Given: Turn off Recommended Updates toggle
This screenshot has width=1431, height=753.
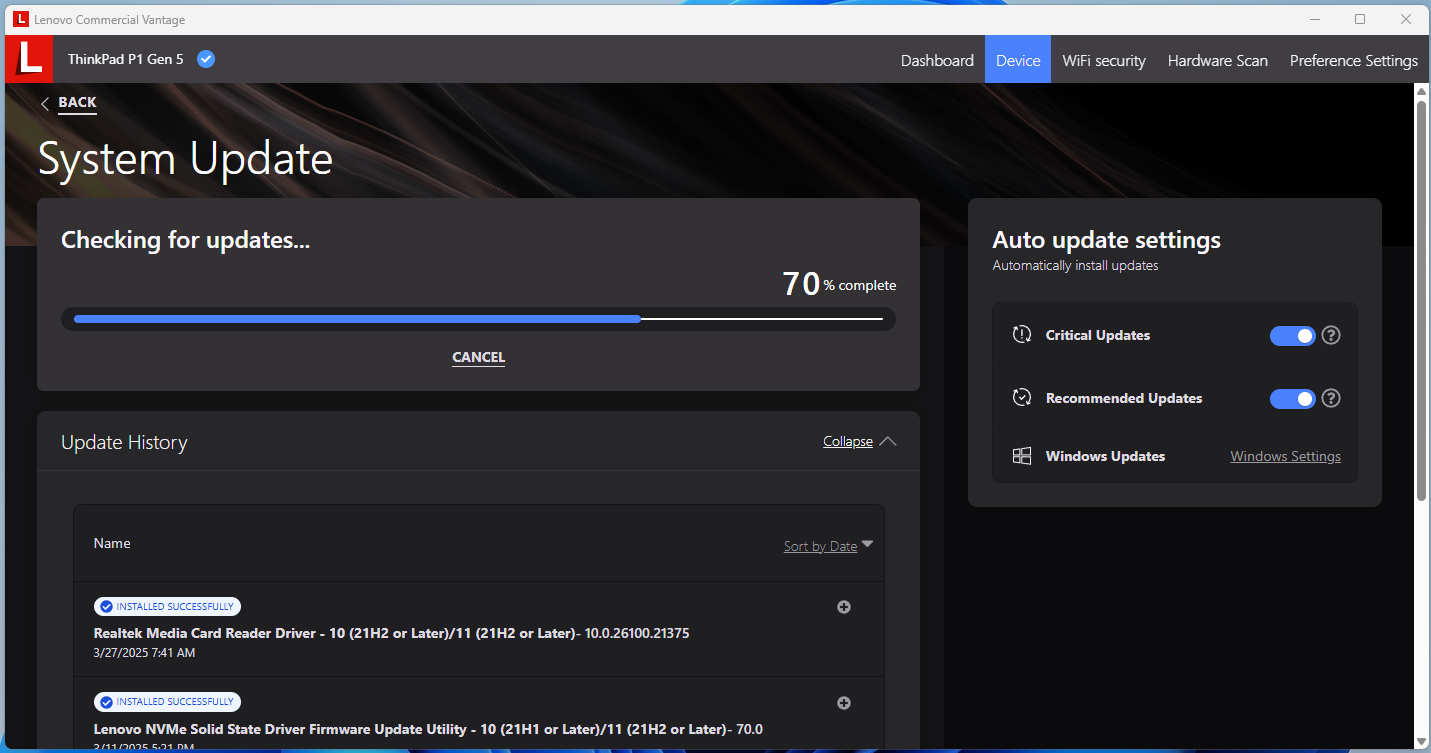Looking at the screenshot, I should 1292,398.
